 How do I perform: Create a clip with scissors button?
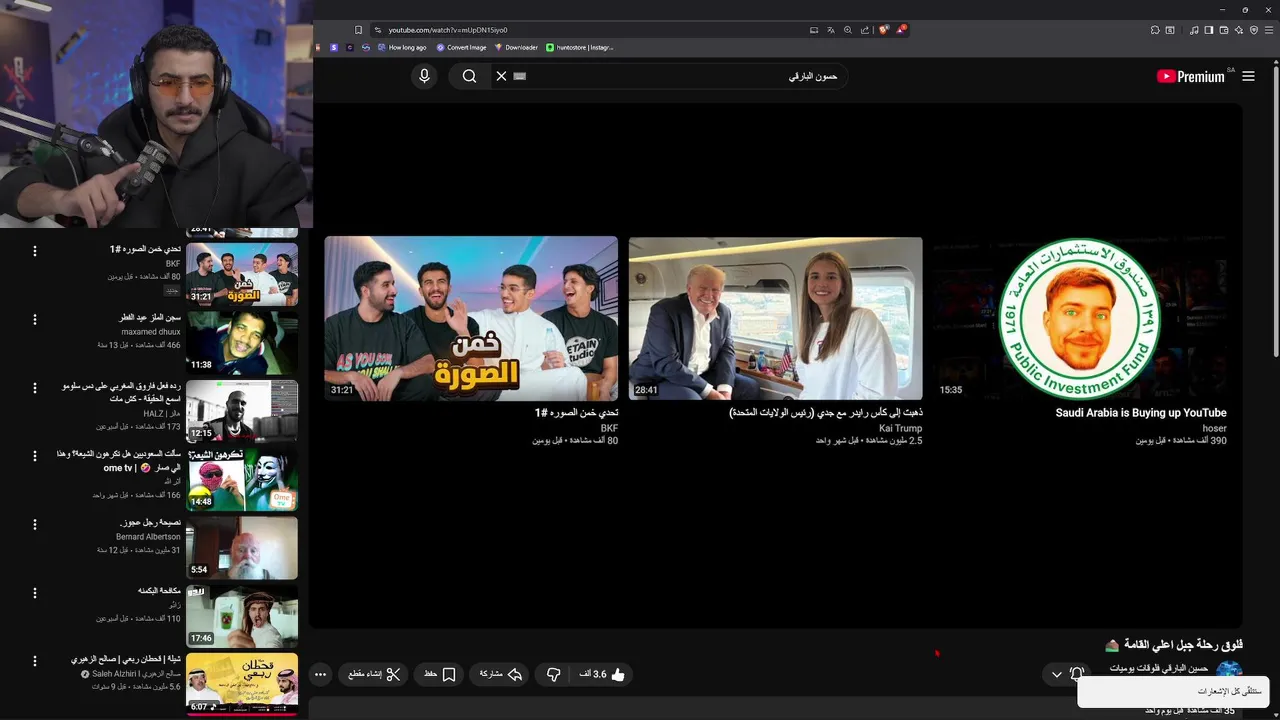pos(375,675)
